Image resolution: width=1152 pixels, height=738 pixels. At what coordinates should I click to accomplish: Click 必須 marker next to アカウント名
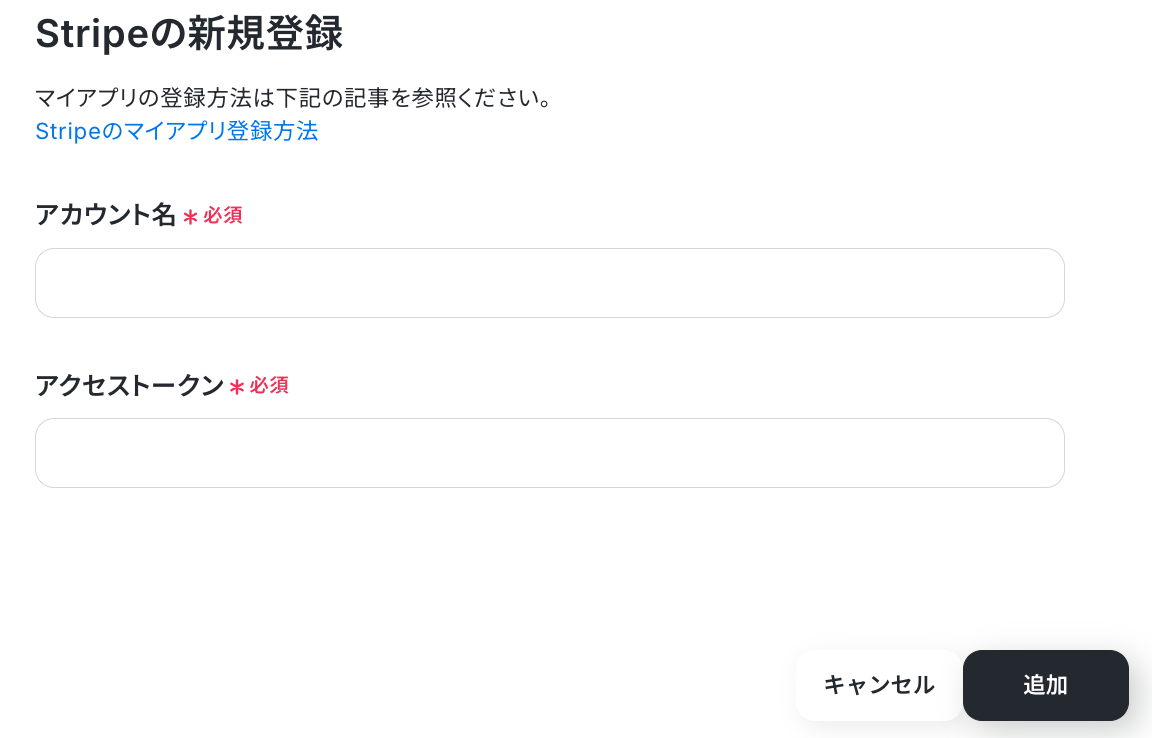(223, 215)
